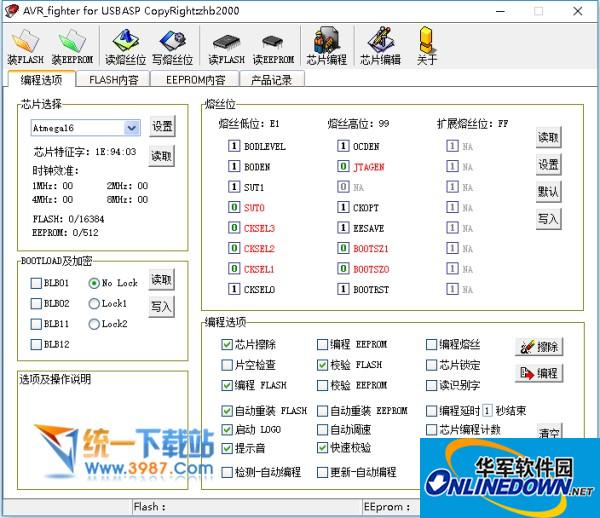The width and height of the screenshot is (600, 518).
Task: Click the 装EEPROM load EEPROM icon
Action: [72, 46]
